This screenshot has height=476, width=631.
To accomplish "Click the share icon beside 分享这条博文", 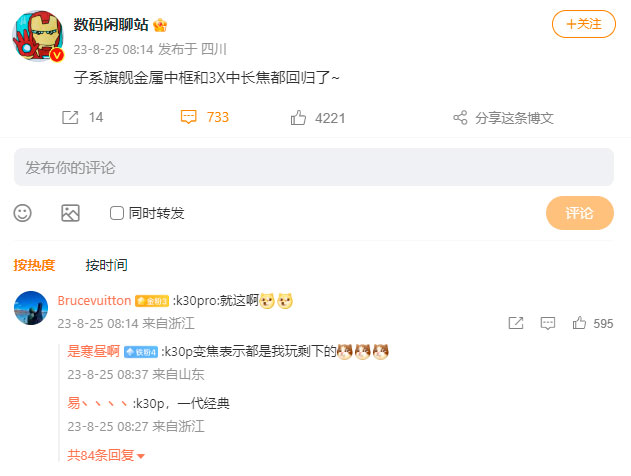I will tap(460, 117).
